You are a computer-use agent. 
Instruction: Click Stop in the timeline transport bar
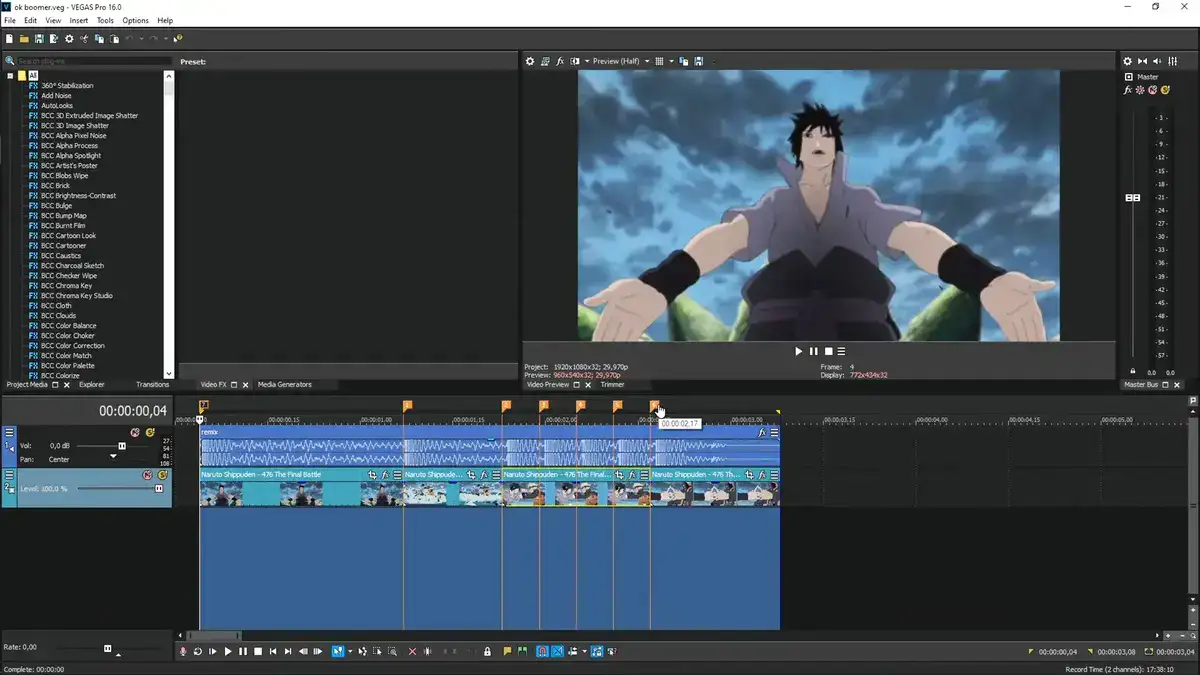(258, 651)
